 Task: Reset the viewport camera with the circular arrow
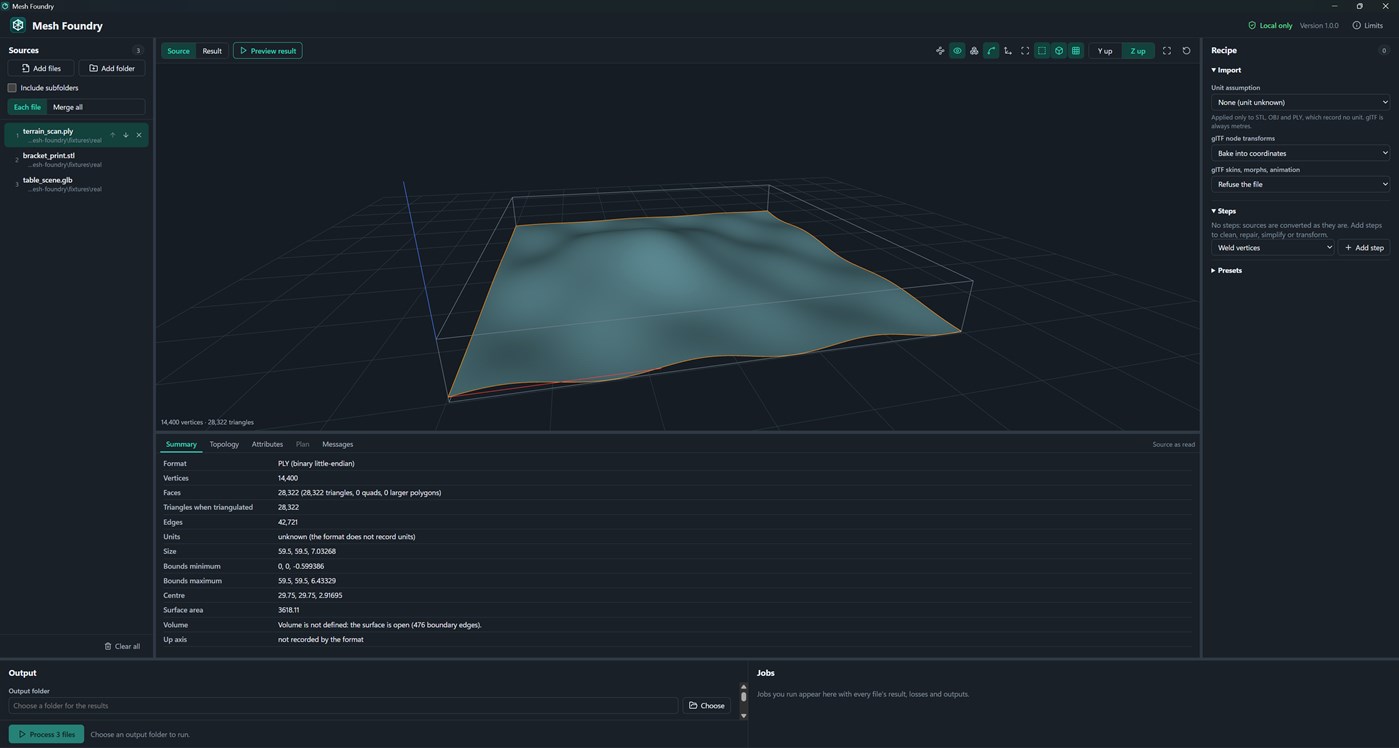point(1187,51)
